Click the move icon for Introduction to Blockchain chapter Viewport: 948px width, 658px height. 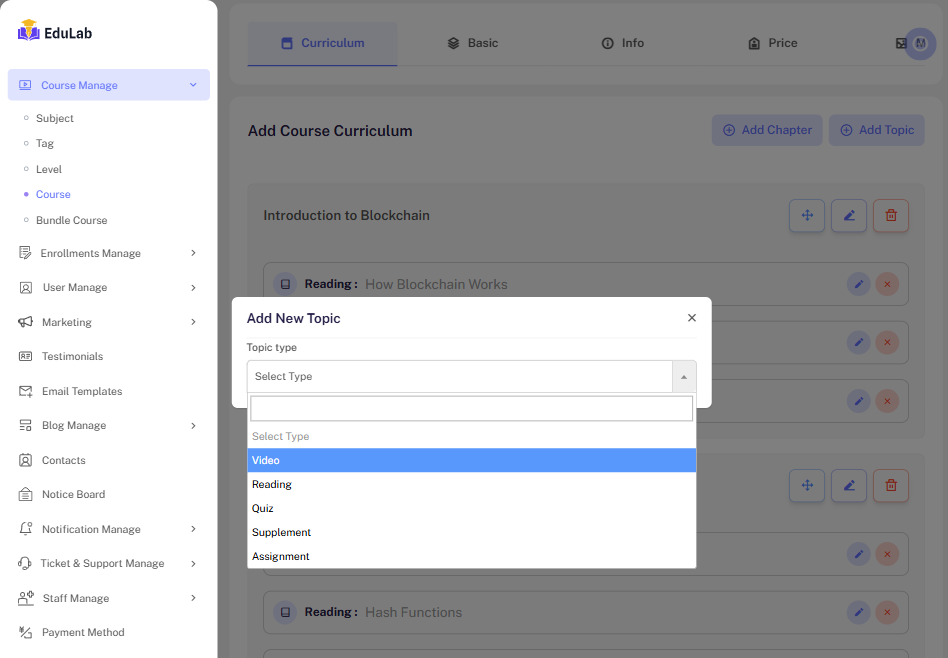click(x=807, y=216)
